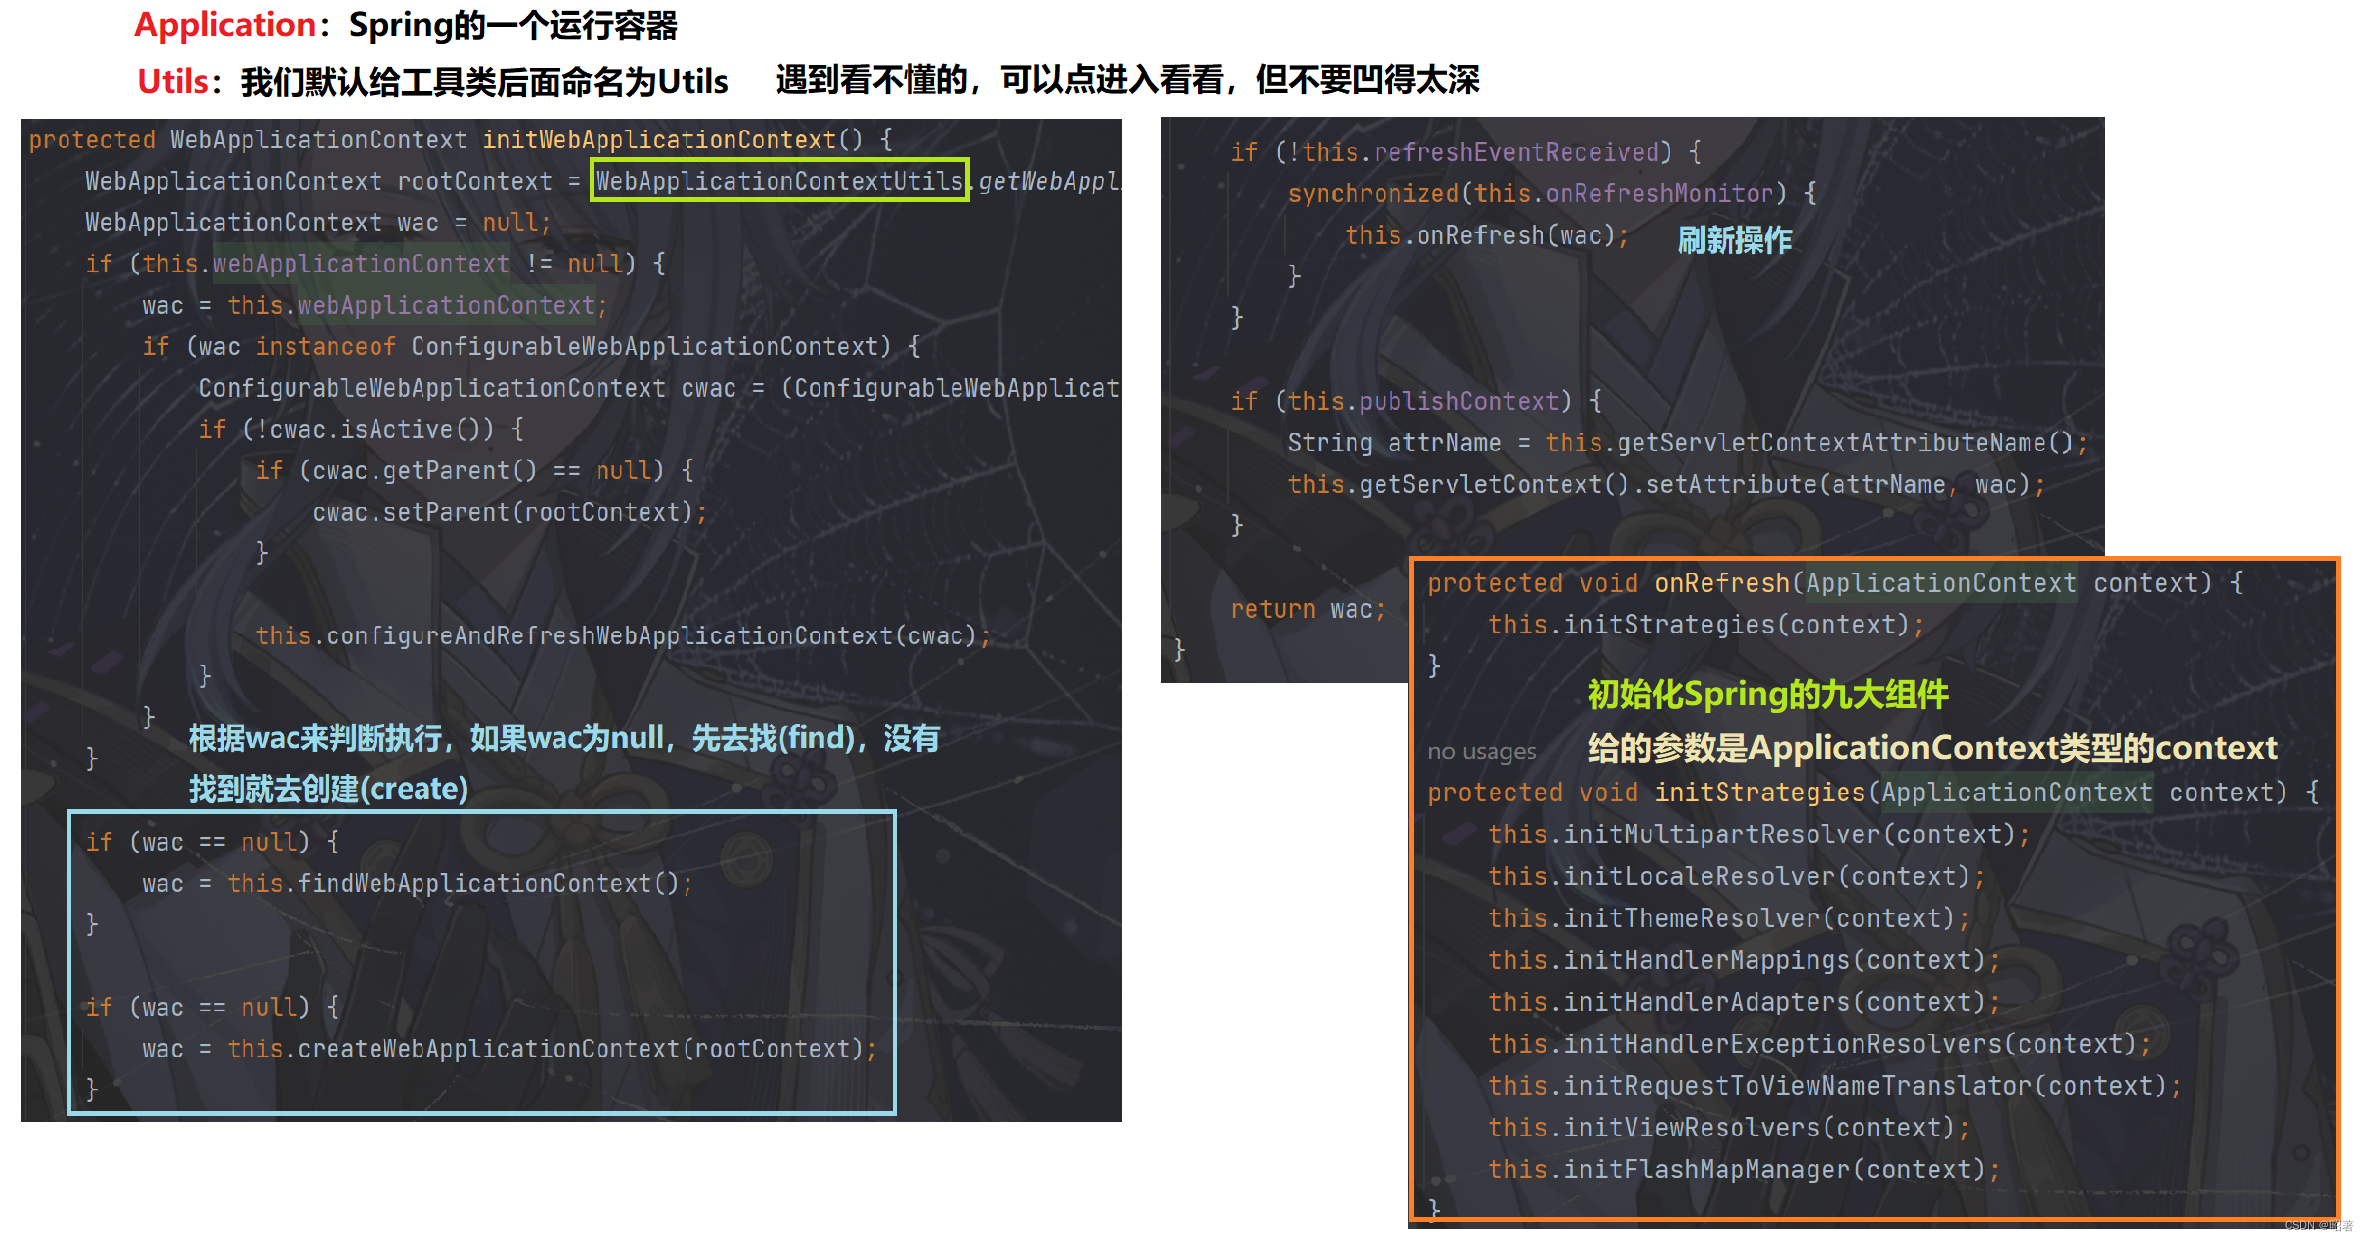This screenshot has width=2369, height=1241.
Task: Click 'WebApplicationContext wac = null;' line
Action: [x=317, y=222]
